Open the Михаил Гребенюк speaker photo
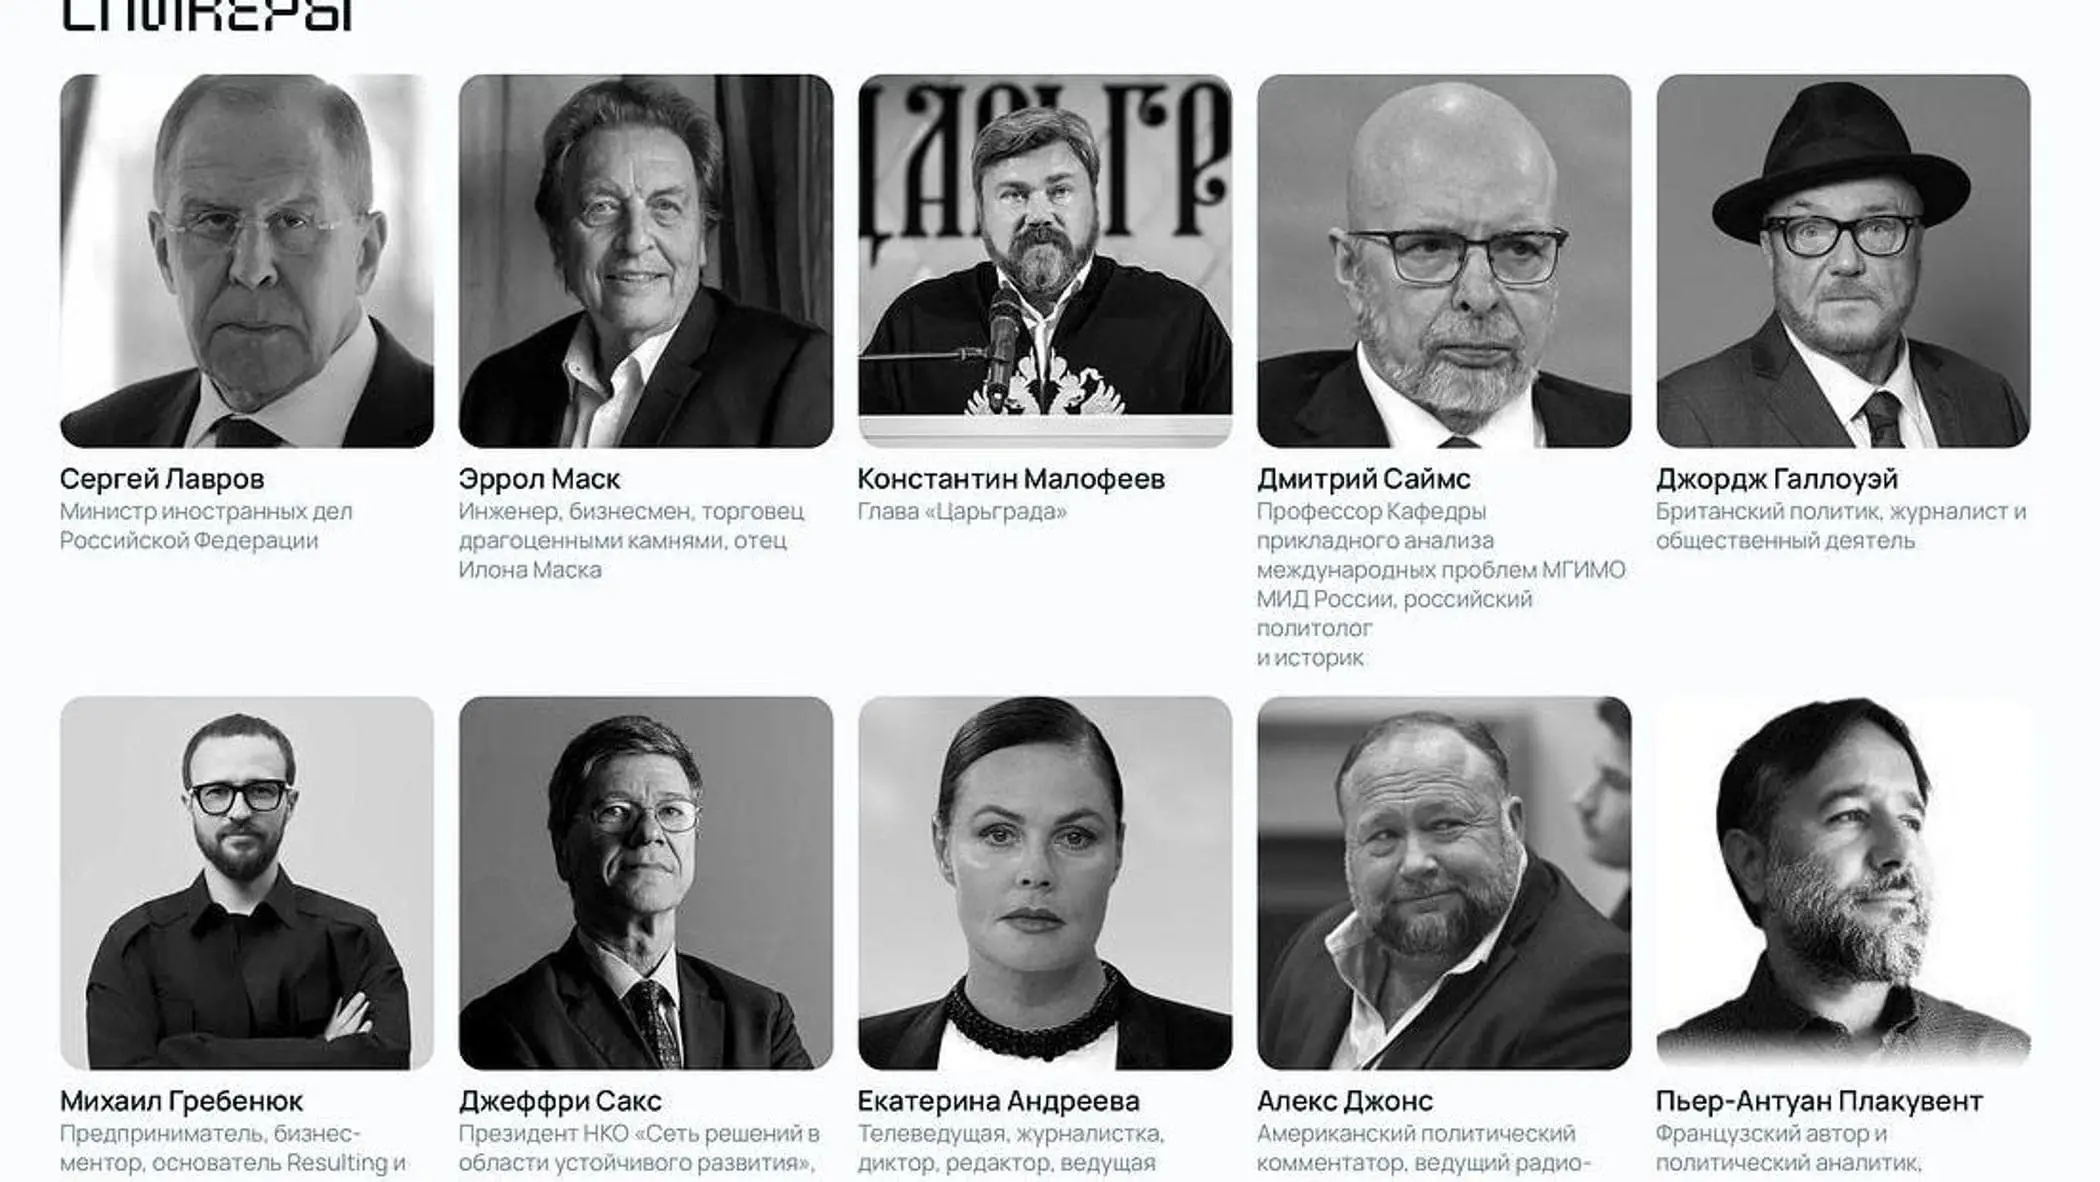 point(247,883)
